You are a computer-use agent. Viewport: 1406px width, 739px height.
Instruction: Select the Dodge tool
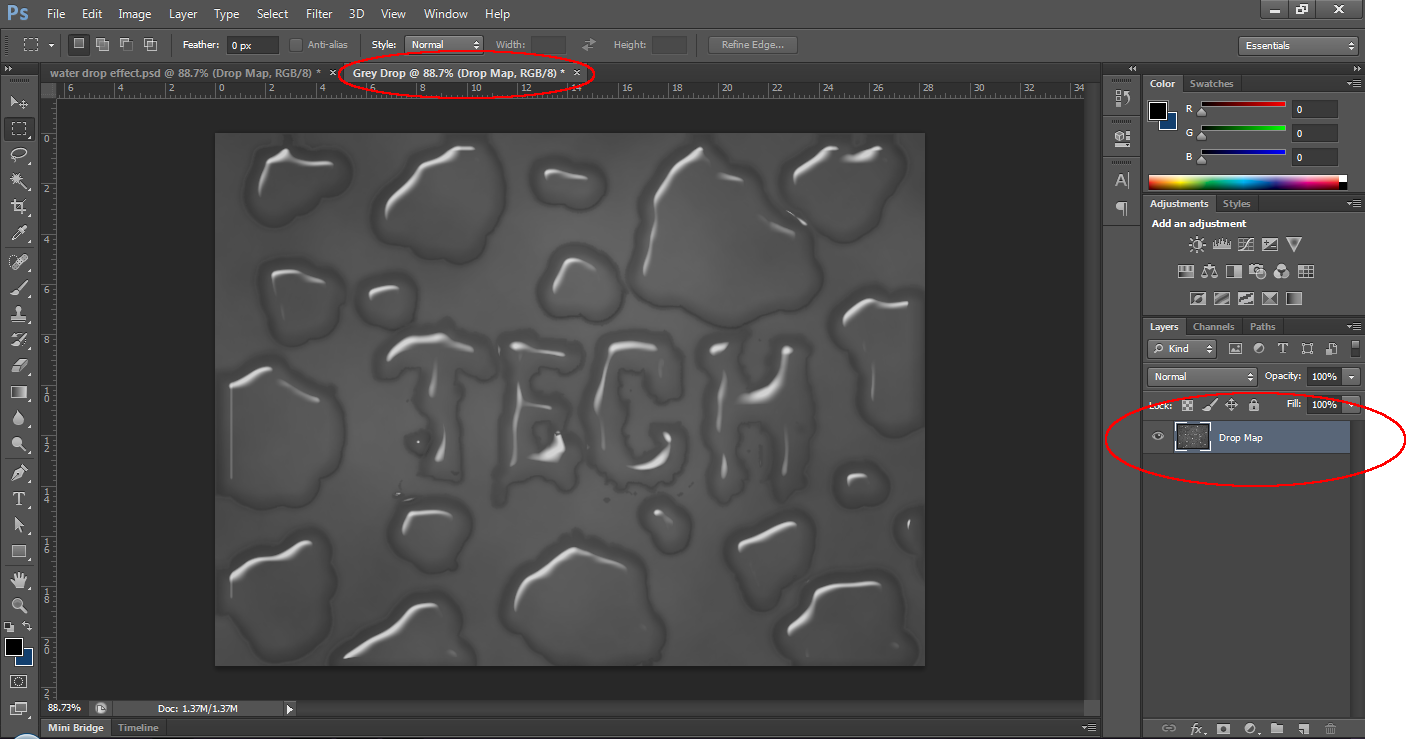tap(19, 444)
